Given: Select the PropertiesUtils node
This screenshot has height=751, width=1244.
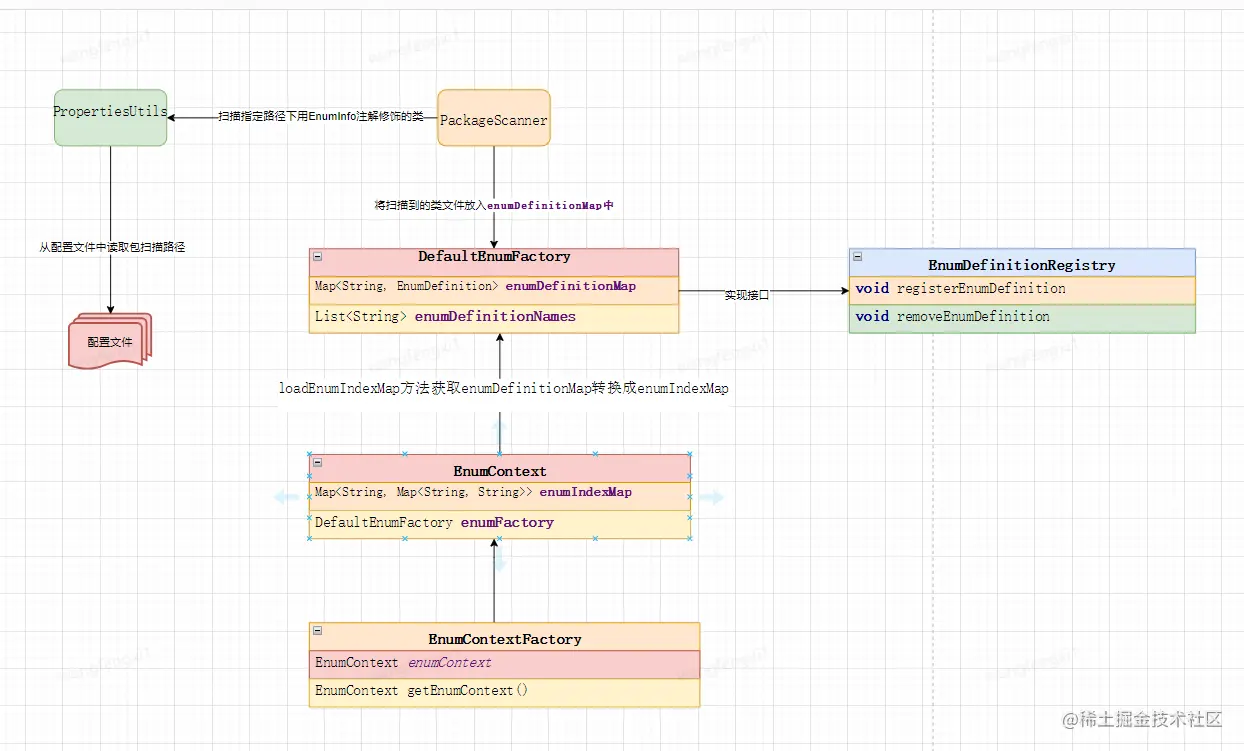Looking at the screenshot, I should [111, 117].
